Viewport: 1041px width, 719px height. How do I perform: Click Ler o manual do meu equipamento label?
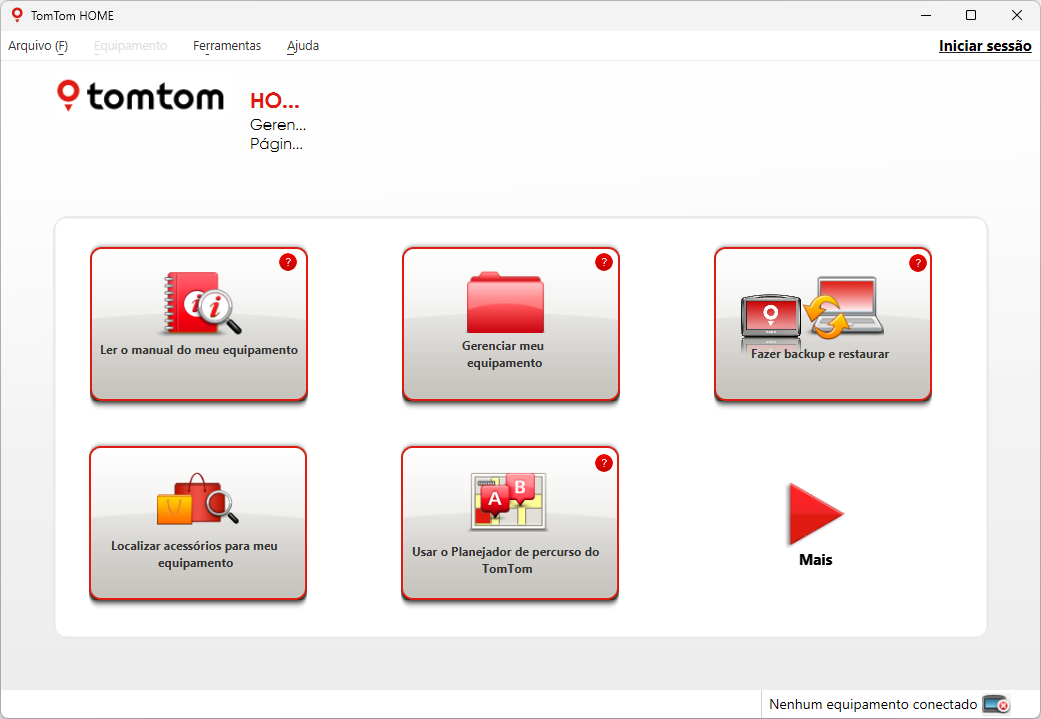[x=199, y=350]
